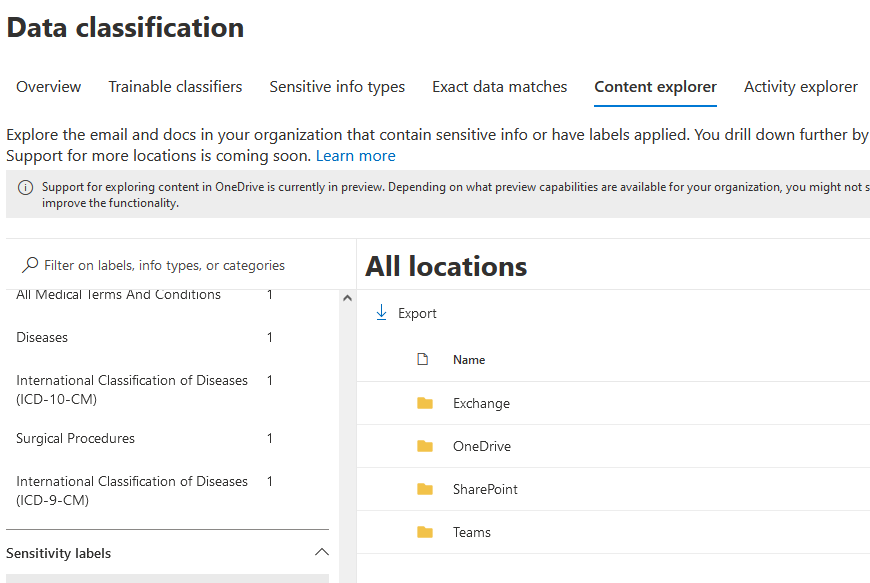This screenshot has width=870, height=583.
Task: Click the OneDrive folder icon
Action: (x=425, y=446)
